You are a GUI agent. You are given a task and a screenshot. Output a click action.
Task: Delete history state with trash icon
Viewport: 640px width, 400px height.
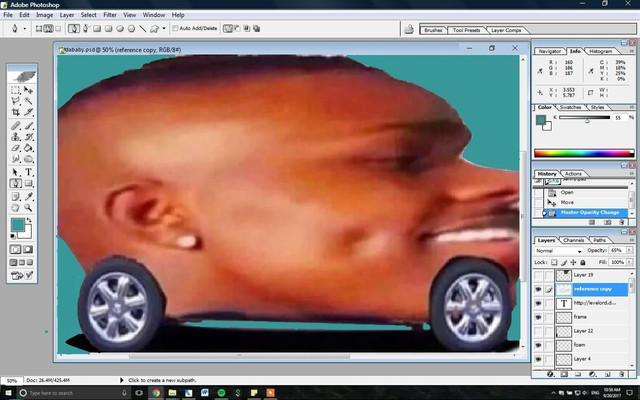[621, 222]
